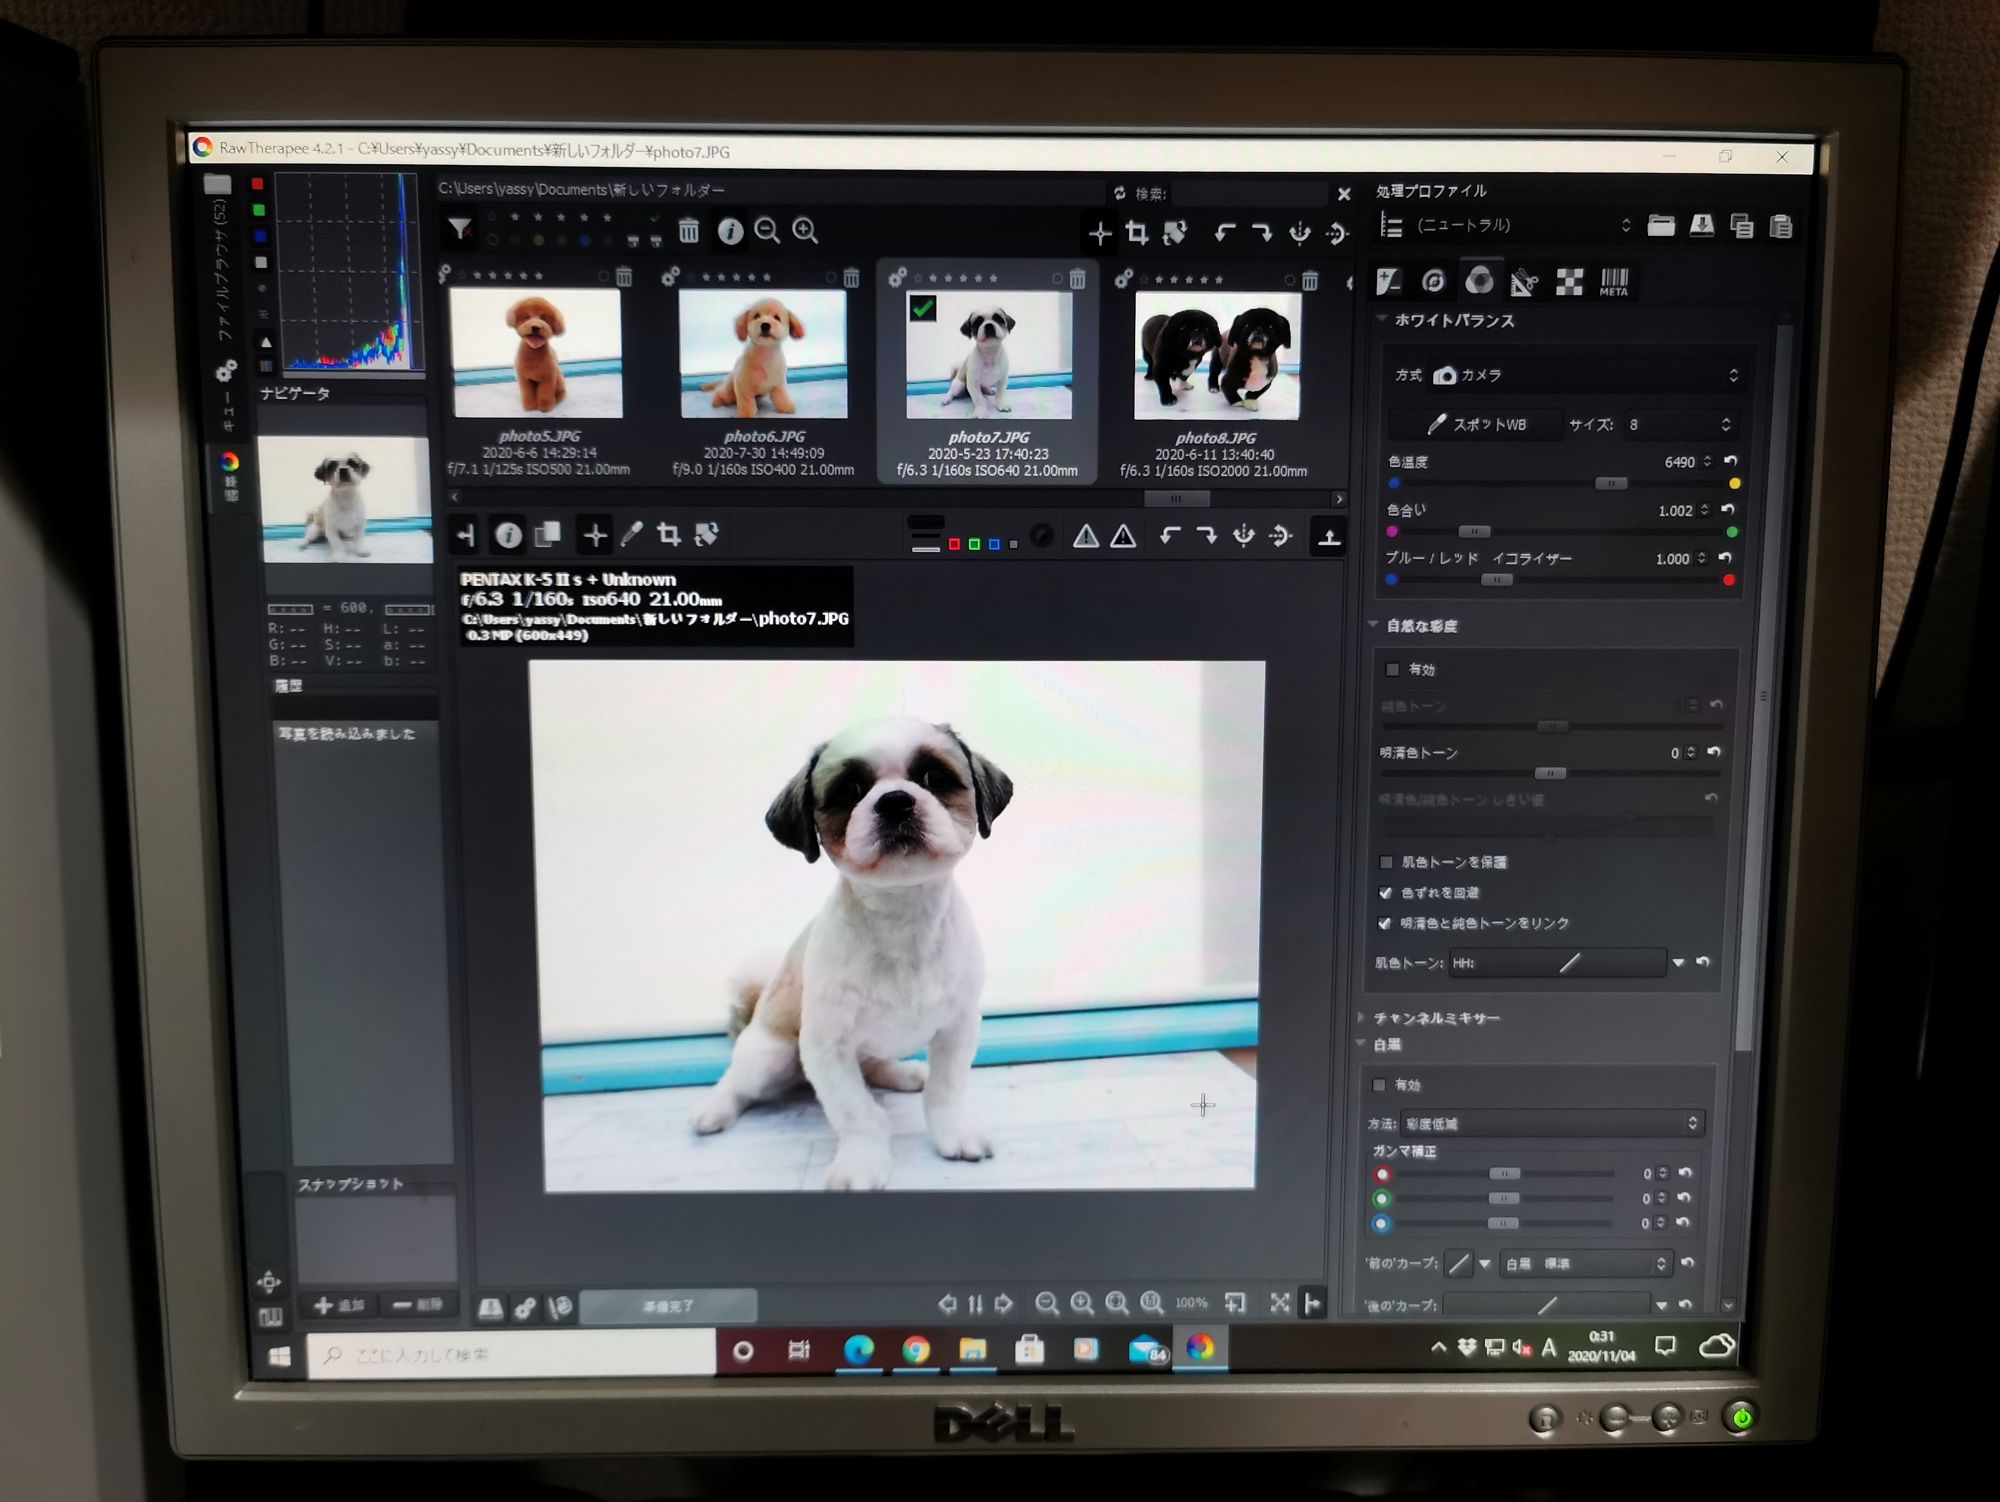Open the white balance 方式 カメラ dropdown
The height and width of the screenshot is (1502, 2000).
pyautogui.click(x=1590, y=375)
